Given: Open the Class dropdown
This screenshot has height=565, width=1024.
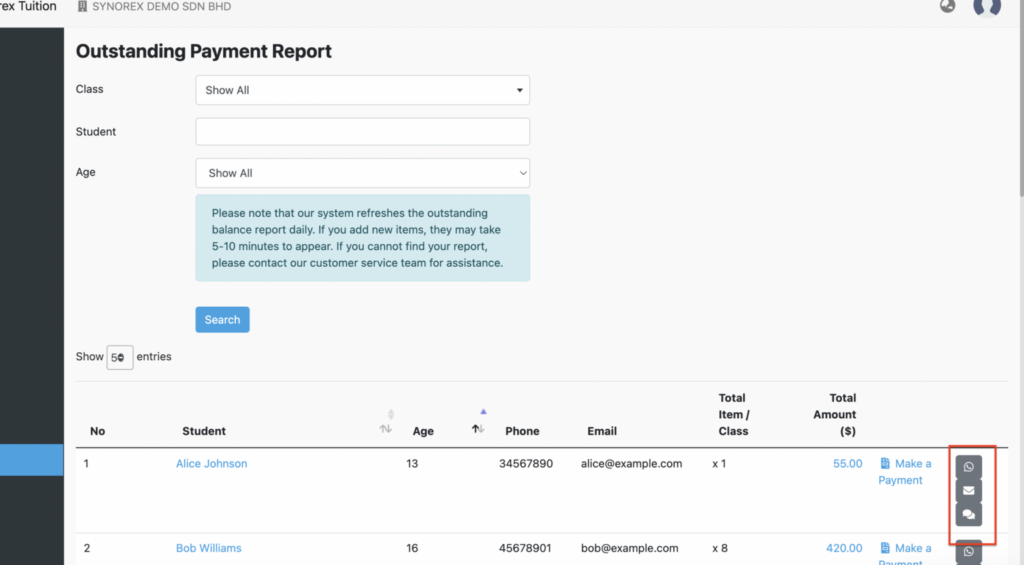Looking at the screenshot, I should (x=362, y=90).
